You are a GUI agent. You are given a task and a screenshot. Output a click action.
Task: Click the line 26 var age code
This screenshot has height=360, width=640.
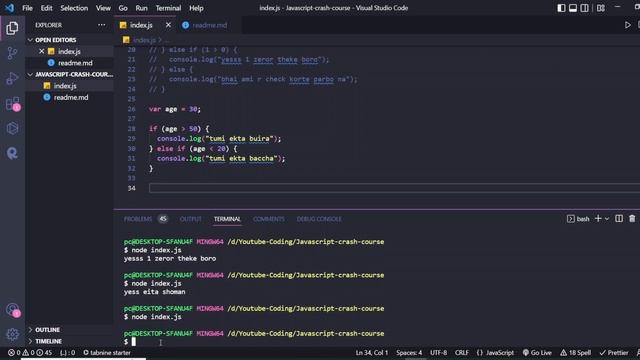(x=175, y=109)
